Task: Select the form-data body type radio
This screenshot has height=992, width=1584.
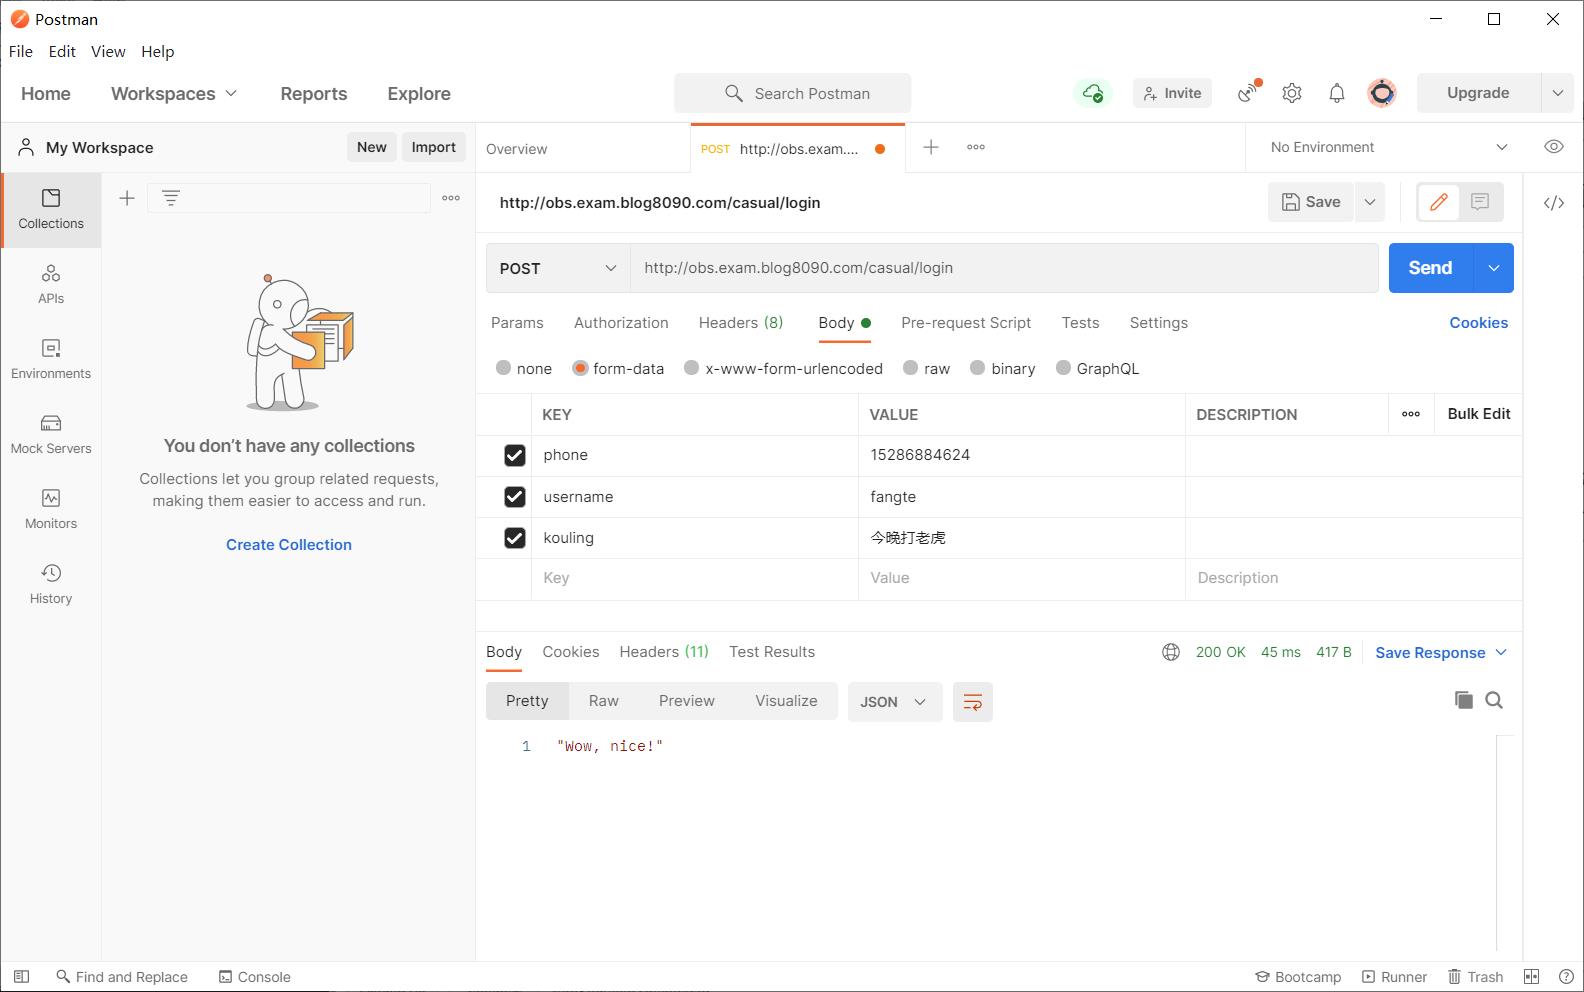Action: pyautogui.click(x=580, y=368)
